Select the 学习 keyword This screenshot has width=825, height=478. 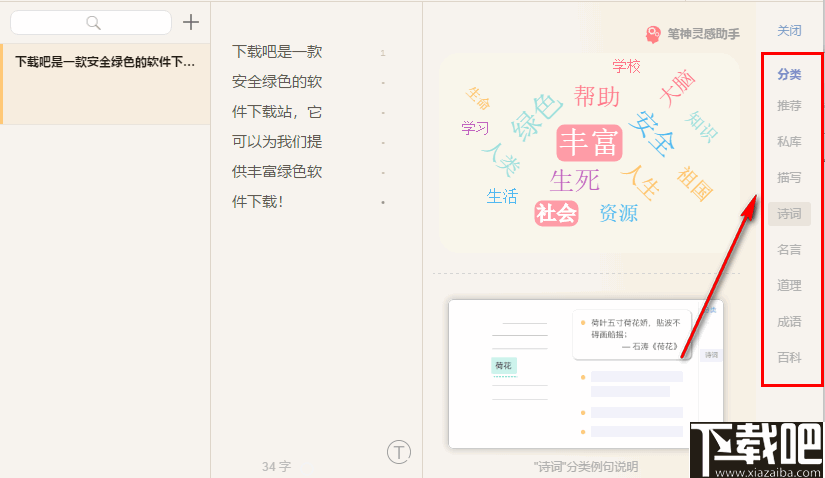[x=475, y=128]
